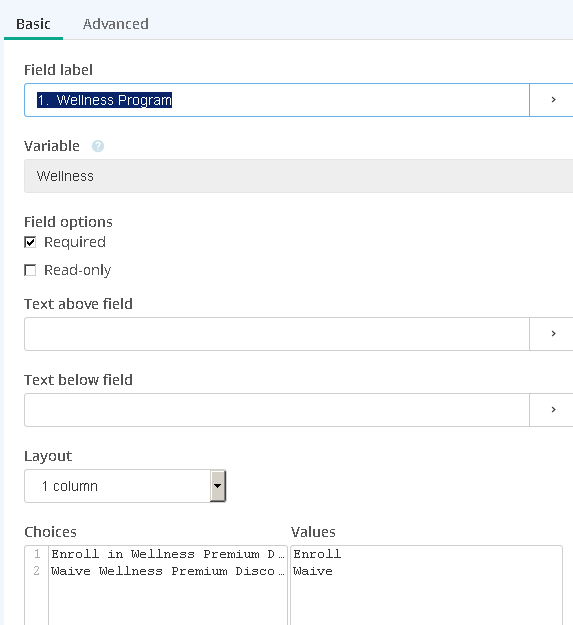Switch to the Advanced tab
The width and height of the screenshot is (573, 625).
tap(116, 24)
